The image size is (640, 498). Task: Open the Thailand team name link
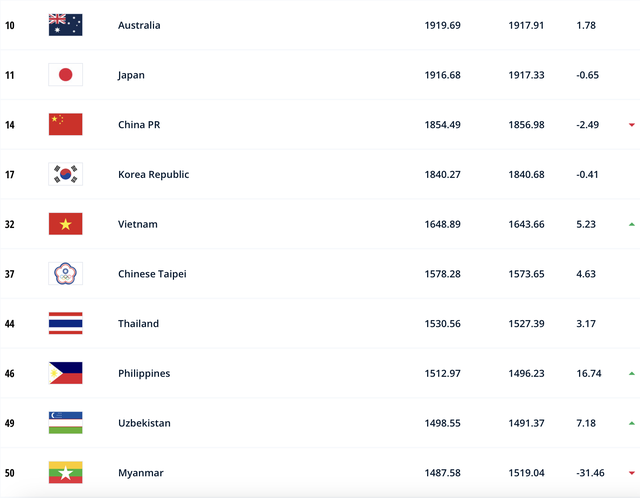[138, 324]
